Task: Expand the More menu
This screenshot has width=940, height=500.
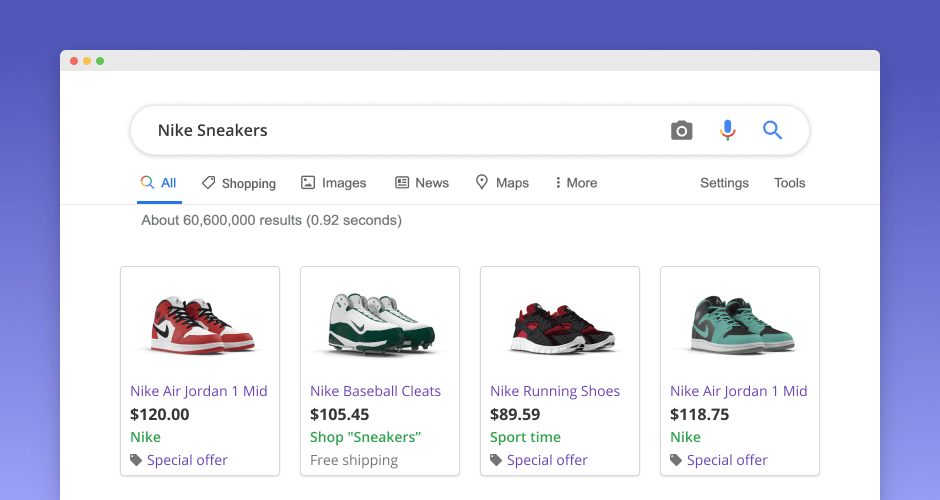Action: click(x=576, y=183)
